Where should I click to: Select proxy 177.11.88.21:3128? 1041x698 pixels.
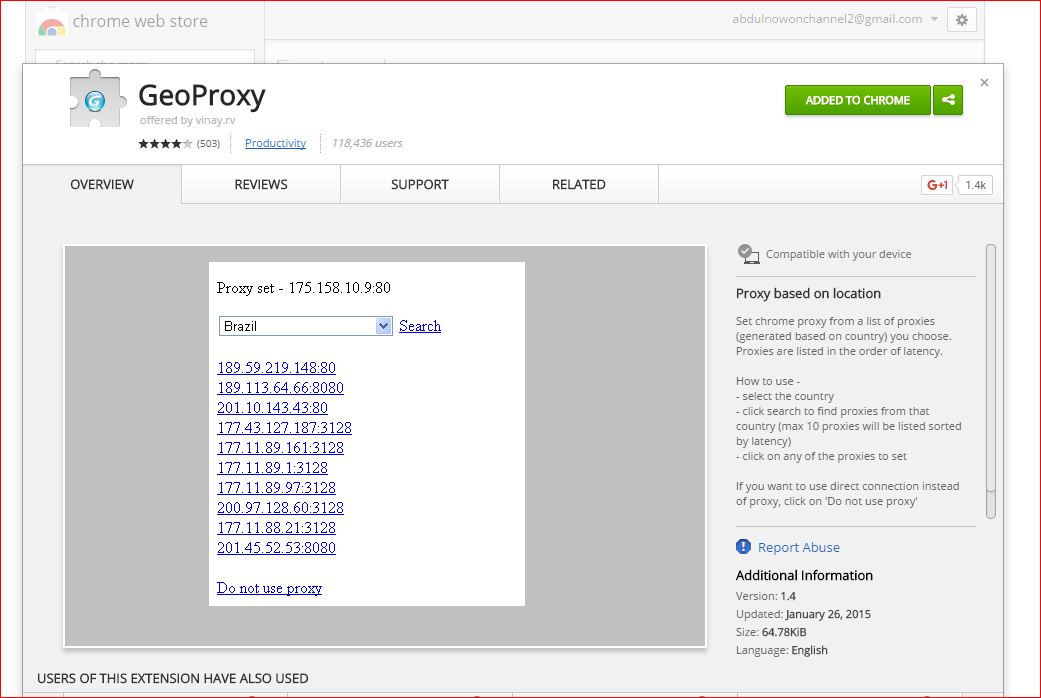click(276, 527)
